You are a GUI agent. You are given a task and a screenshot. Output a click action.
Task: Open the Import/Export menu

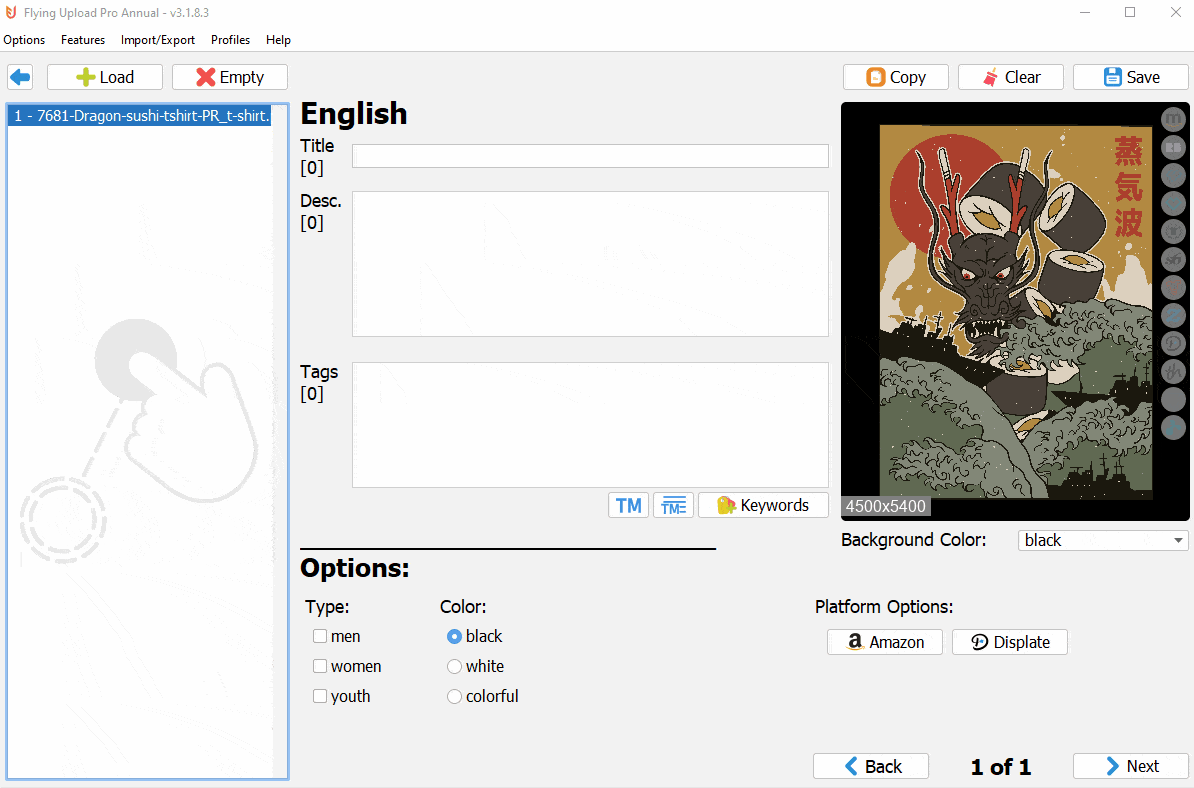click(158, 40)
